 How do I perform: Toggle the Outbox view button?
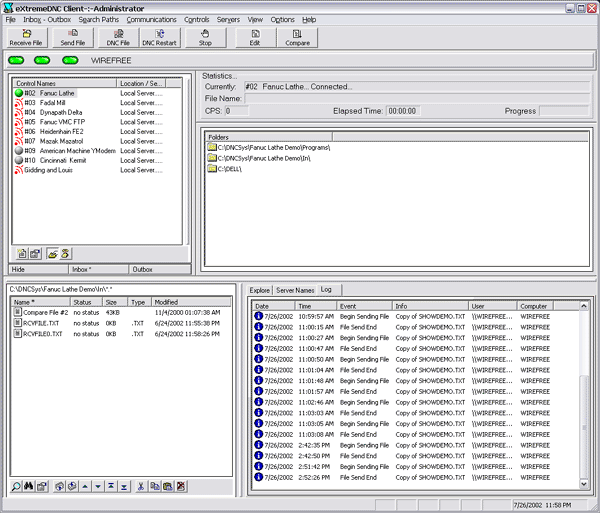(x=160, y=269)
